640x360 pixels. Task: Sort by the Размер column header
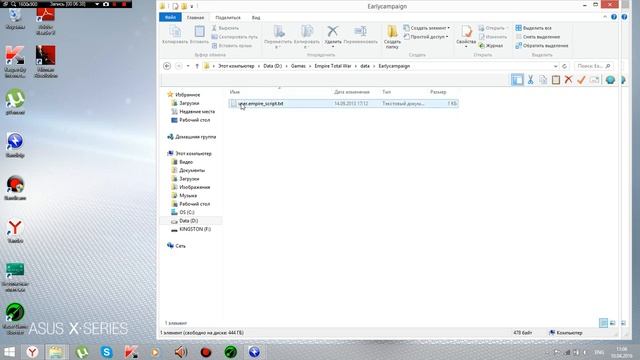coord(438,92)
